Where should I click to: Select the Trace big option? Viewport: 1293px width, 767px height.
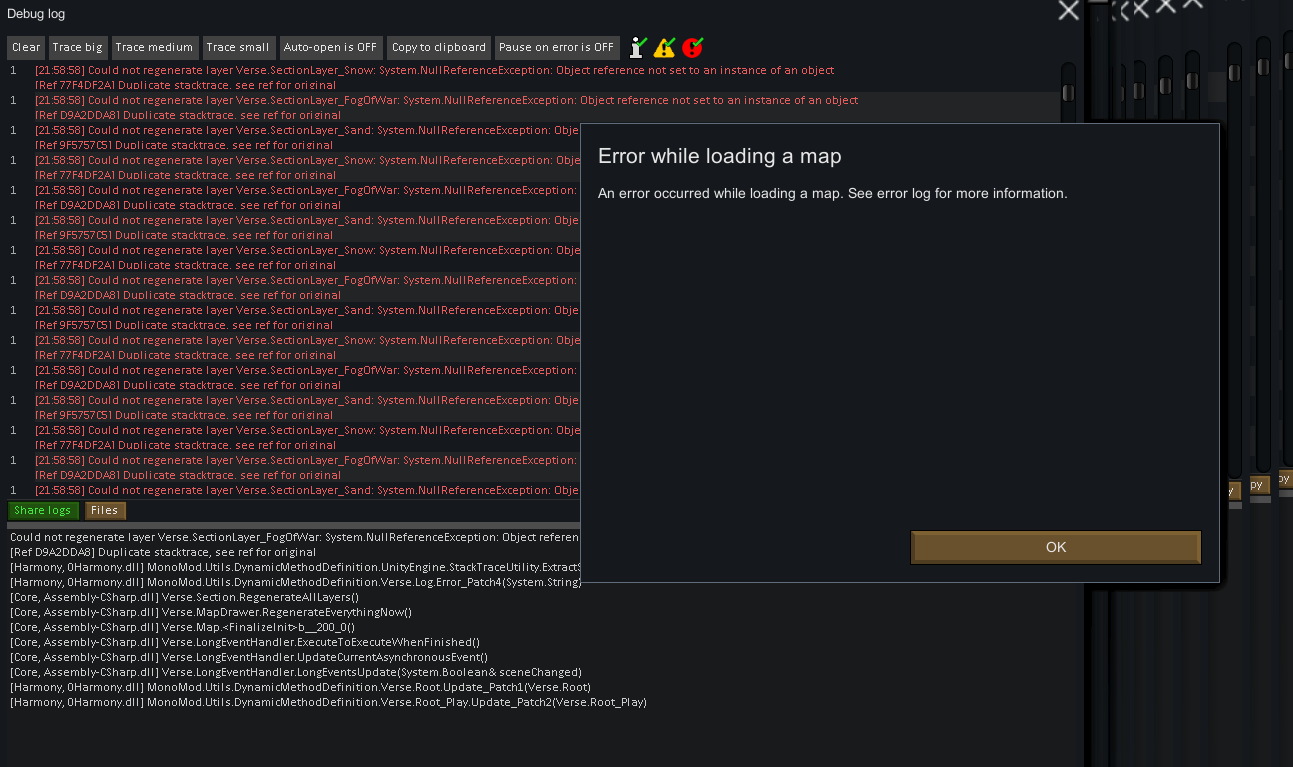(78, 47)
